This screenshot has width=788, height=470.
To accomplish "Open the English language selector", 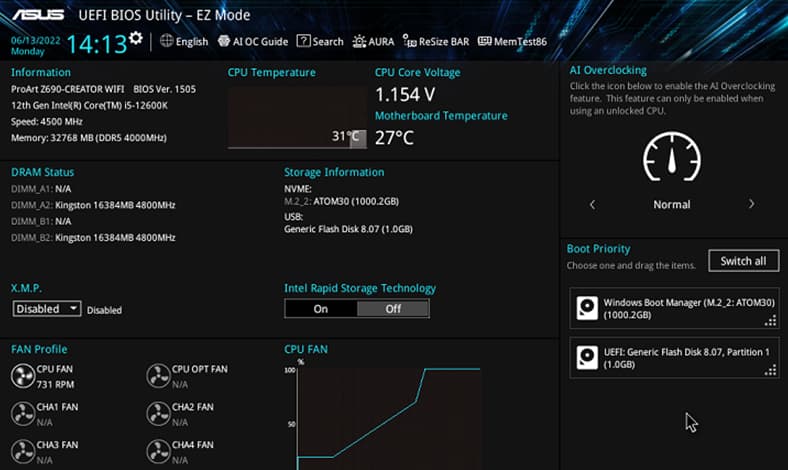I will click(184, 42).
